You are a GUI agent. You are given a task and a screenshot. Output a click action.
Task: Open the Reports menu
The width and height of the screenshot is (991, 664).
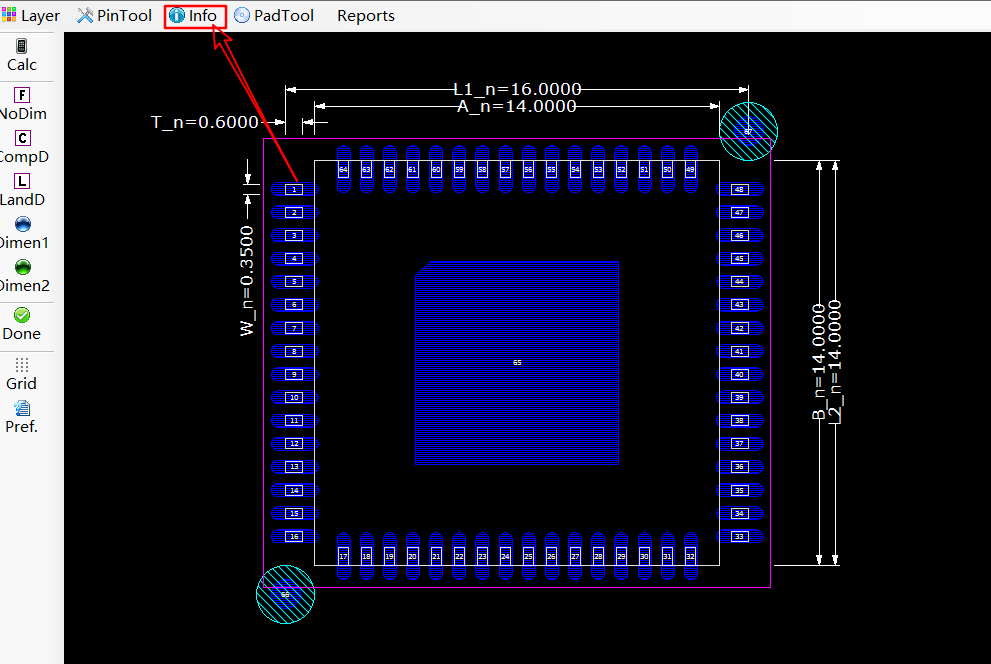[x=365, y=15]
